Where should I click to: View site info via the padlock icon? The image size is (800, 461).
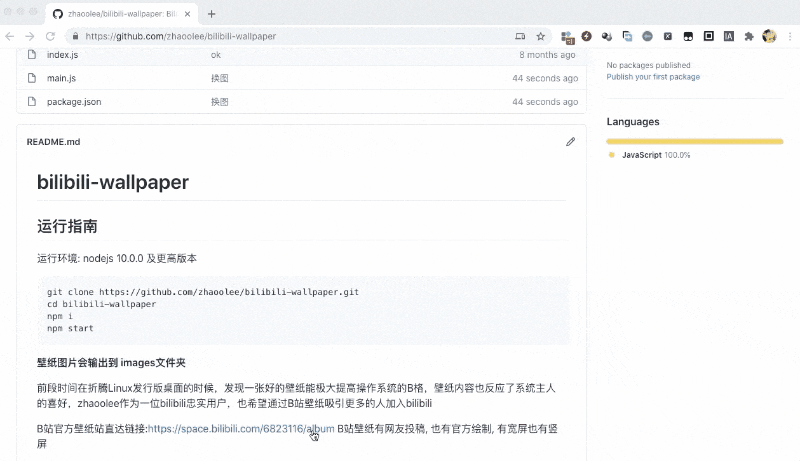click(76, 36)
